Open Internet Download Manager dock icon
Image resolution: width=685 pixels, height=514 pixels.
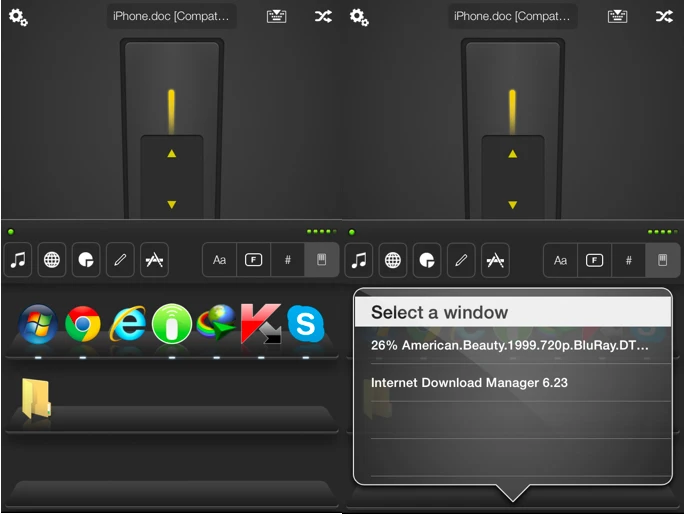click(217, 323)
